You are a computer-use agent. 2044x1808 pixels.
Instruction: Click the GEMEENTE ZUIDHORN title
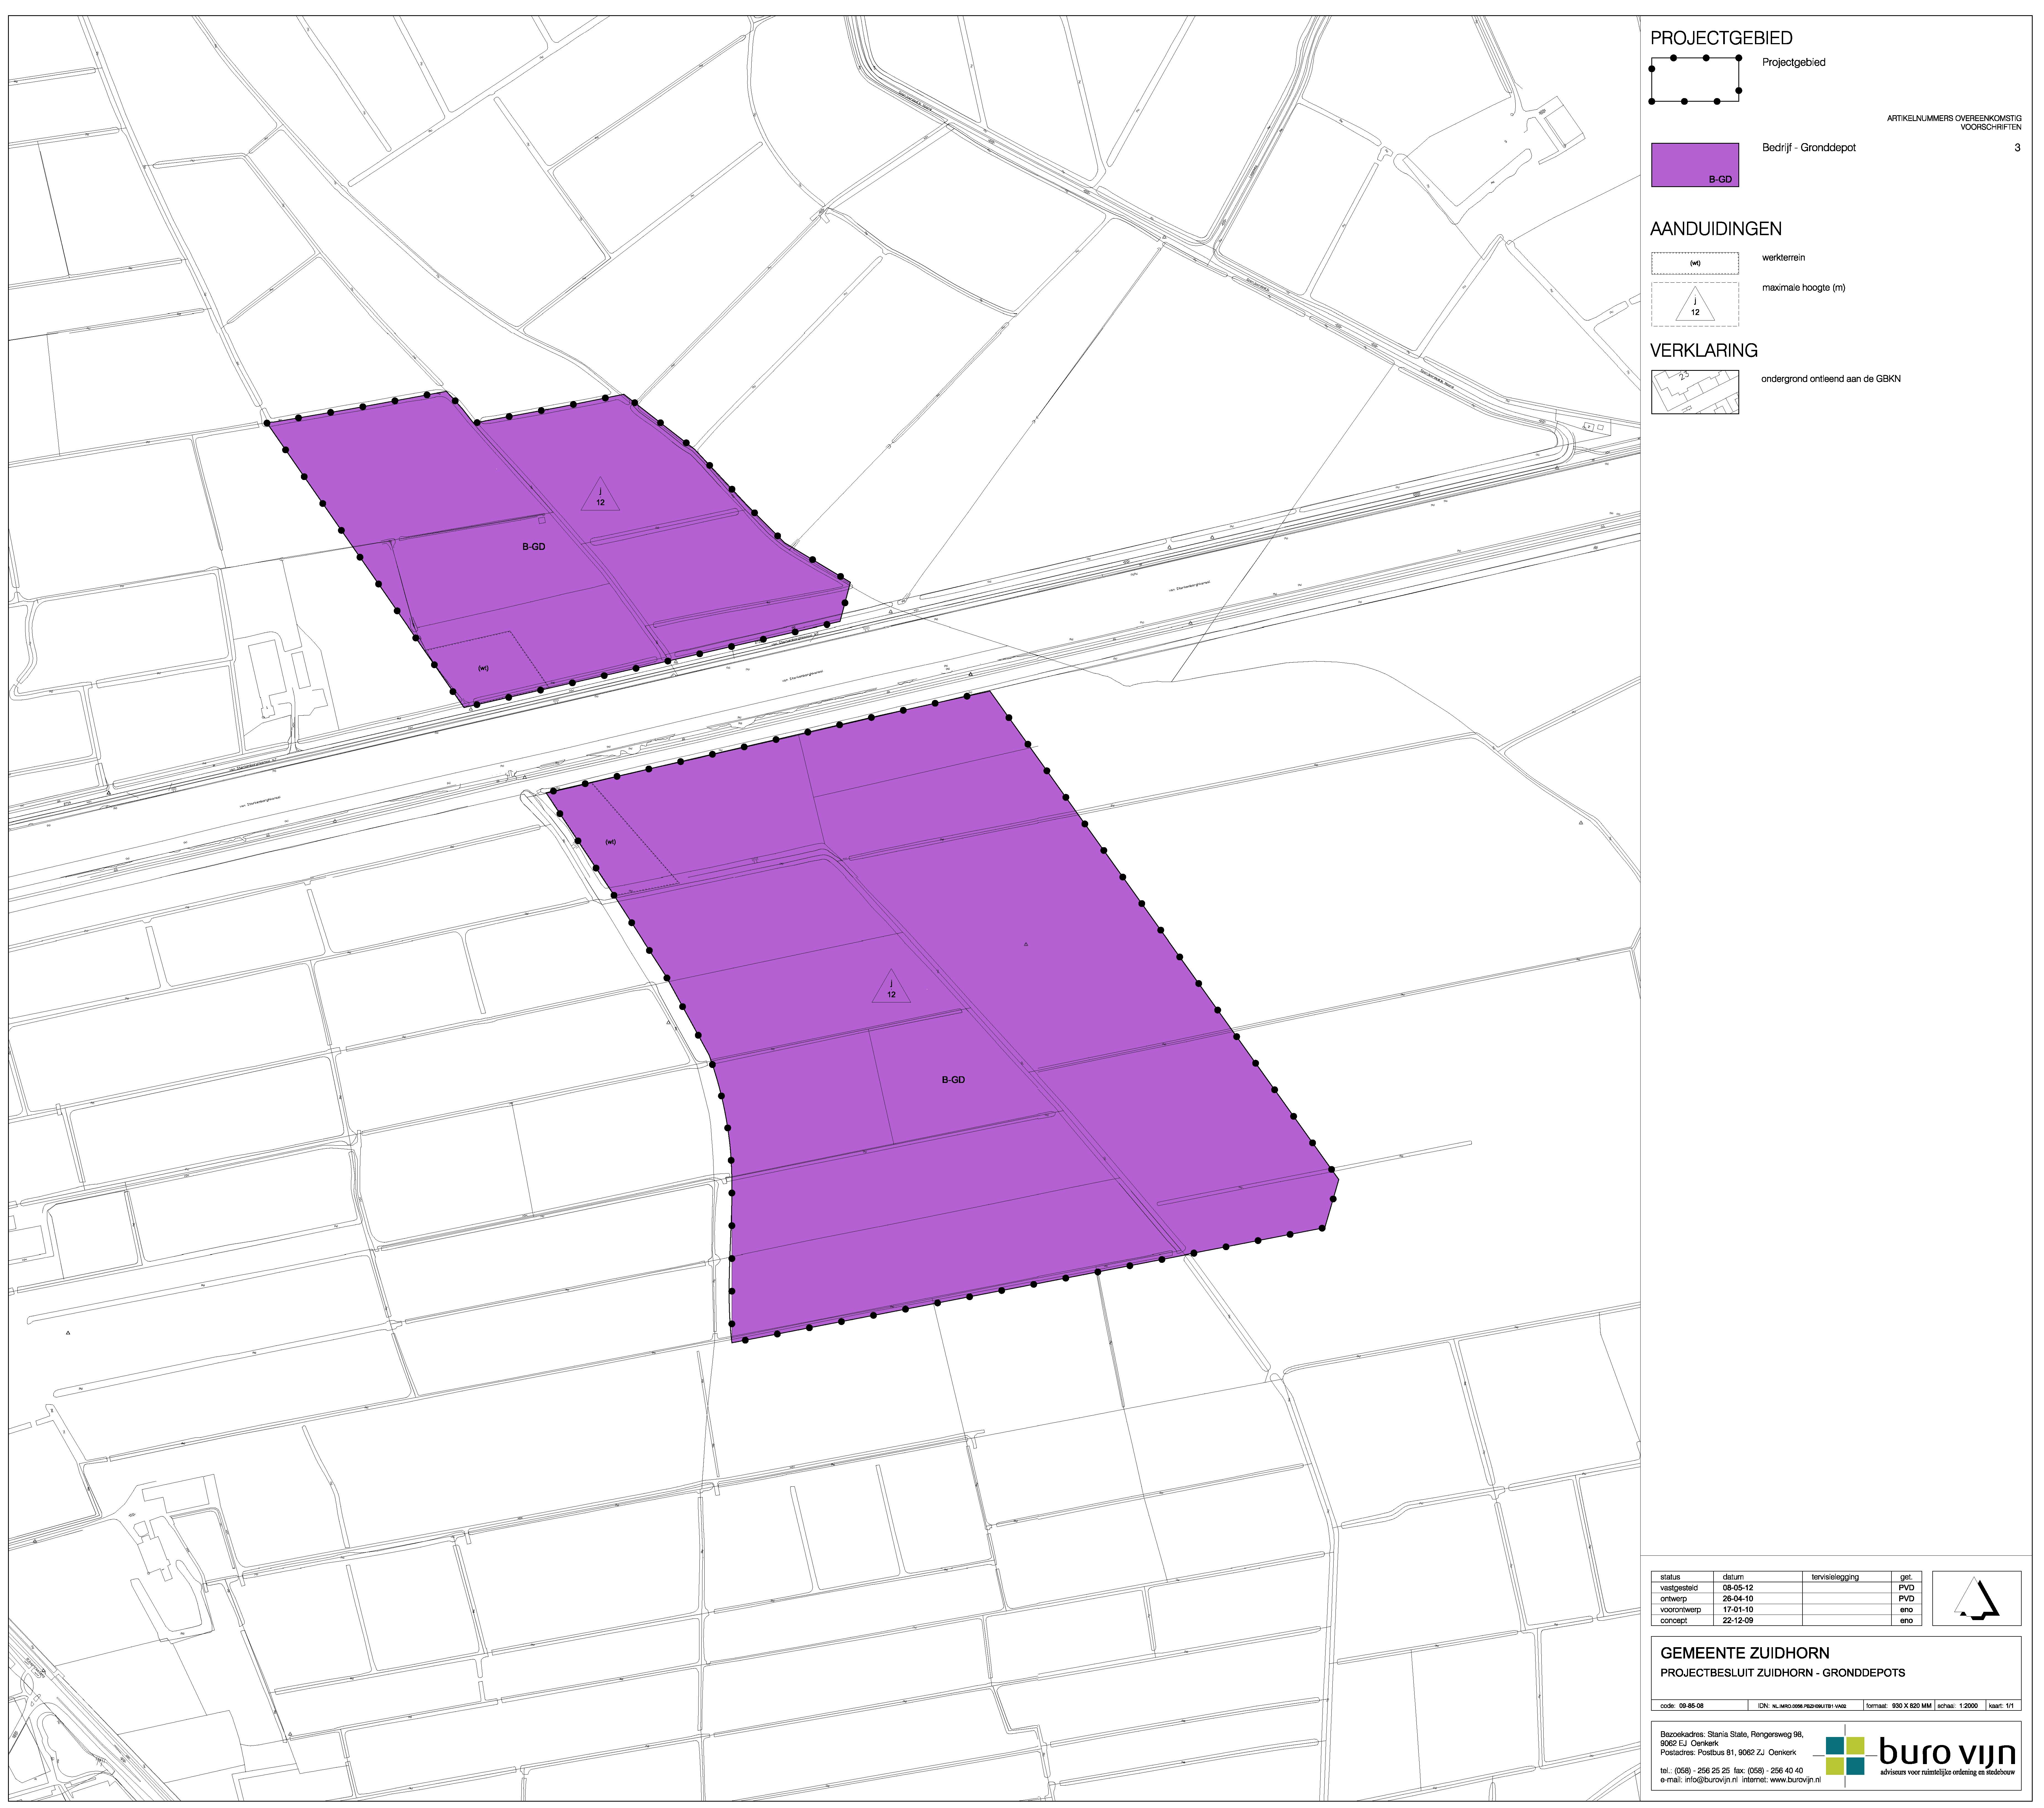[x=1745, y=1653]
